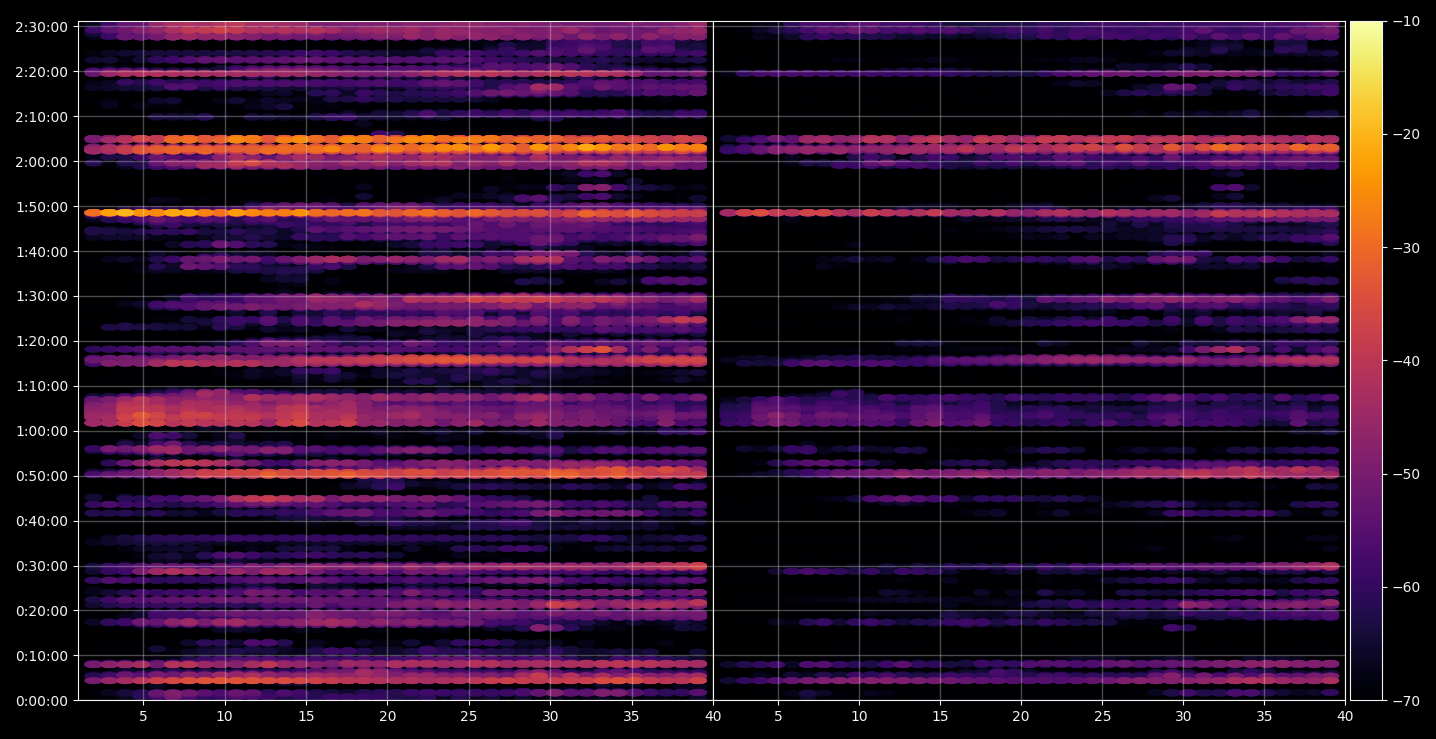
Task: Click x-axis label 10 of the right plot
Action: pyautogui.click(x=858, y=716)
